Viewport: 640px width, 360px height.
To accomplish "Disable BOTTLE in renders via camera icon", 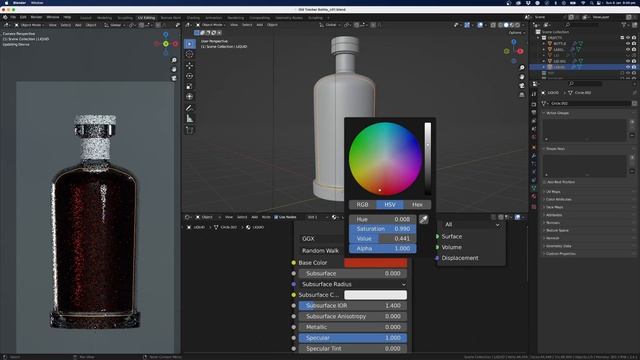I will click(x=634, y=43).
